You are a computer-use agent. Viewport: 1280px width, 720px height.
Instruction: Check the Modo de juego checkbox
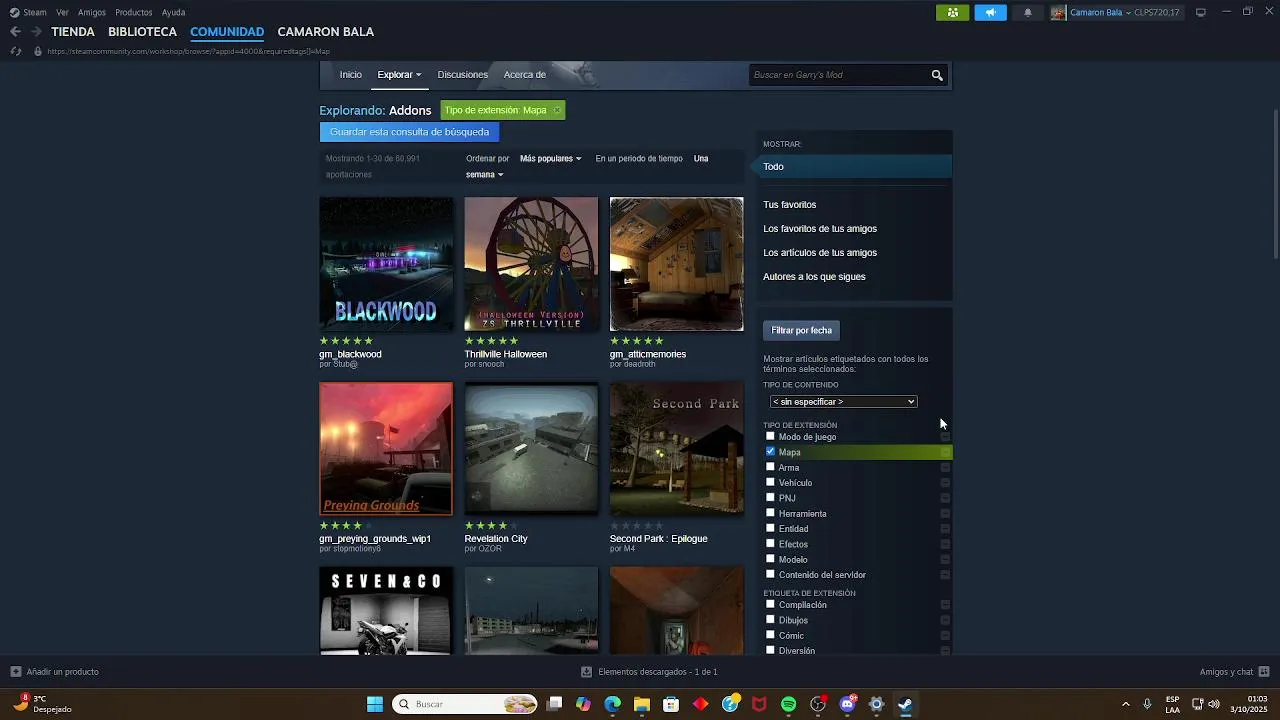point(770,436)
